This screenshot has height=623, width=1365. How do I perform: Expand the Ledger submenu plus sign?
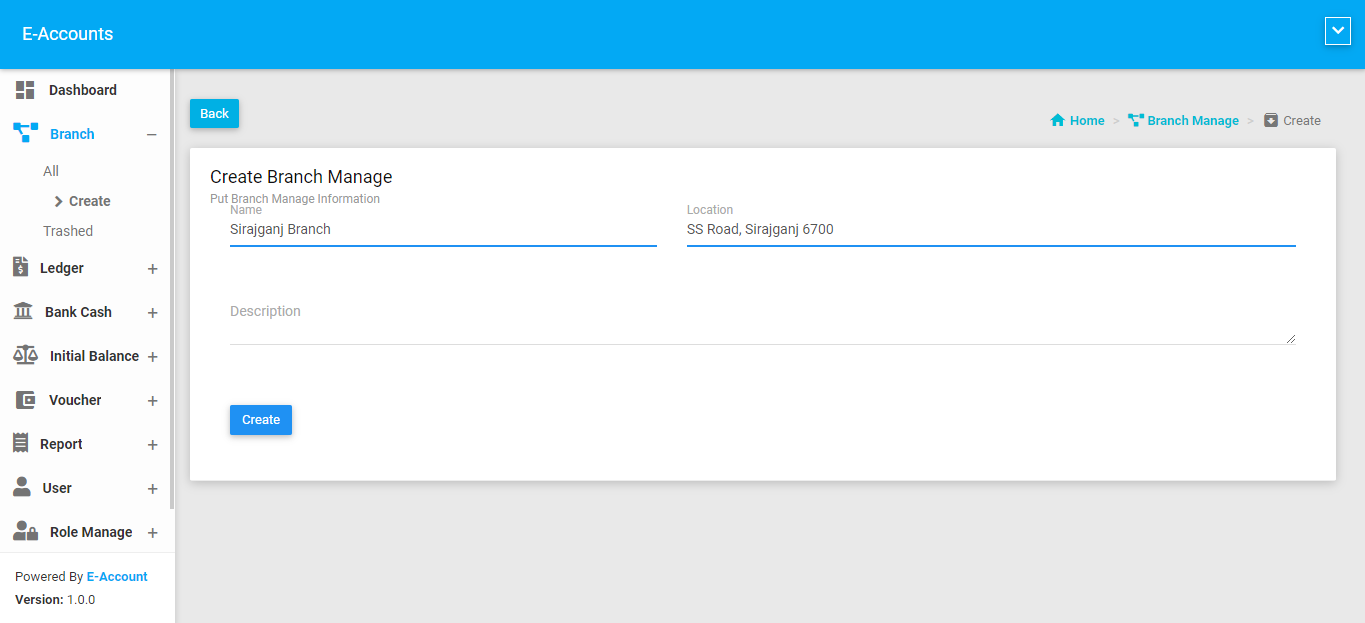(152, 269)
